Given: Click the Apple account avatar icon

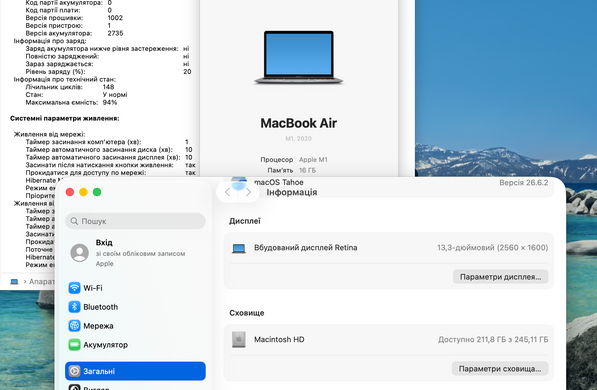Looking at the screenshot, I should (x=80, y=253).
